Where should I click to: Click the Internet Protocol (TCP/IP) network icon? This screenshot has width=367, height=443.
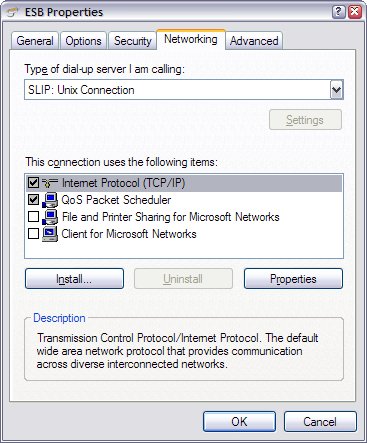tap(50, 183)
